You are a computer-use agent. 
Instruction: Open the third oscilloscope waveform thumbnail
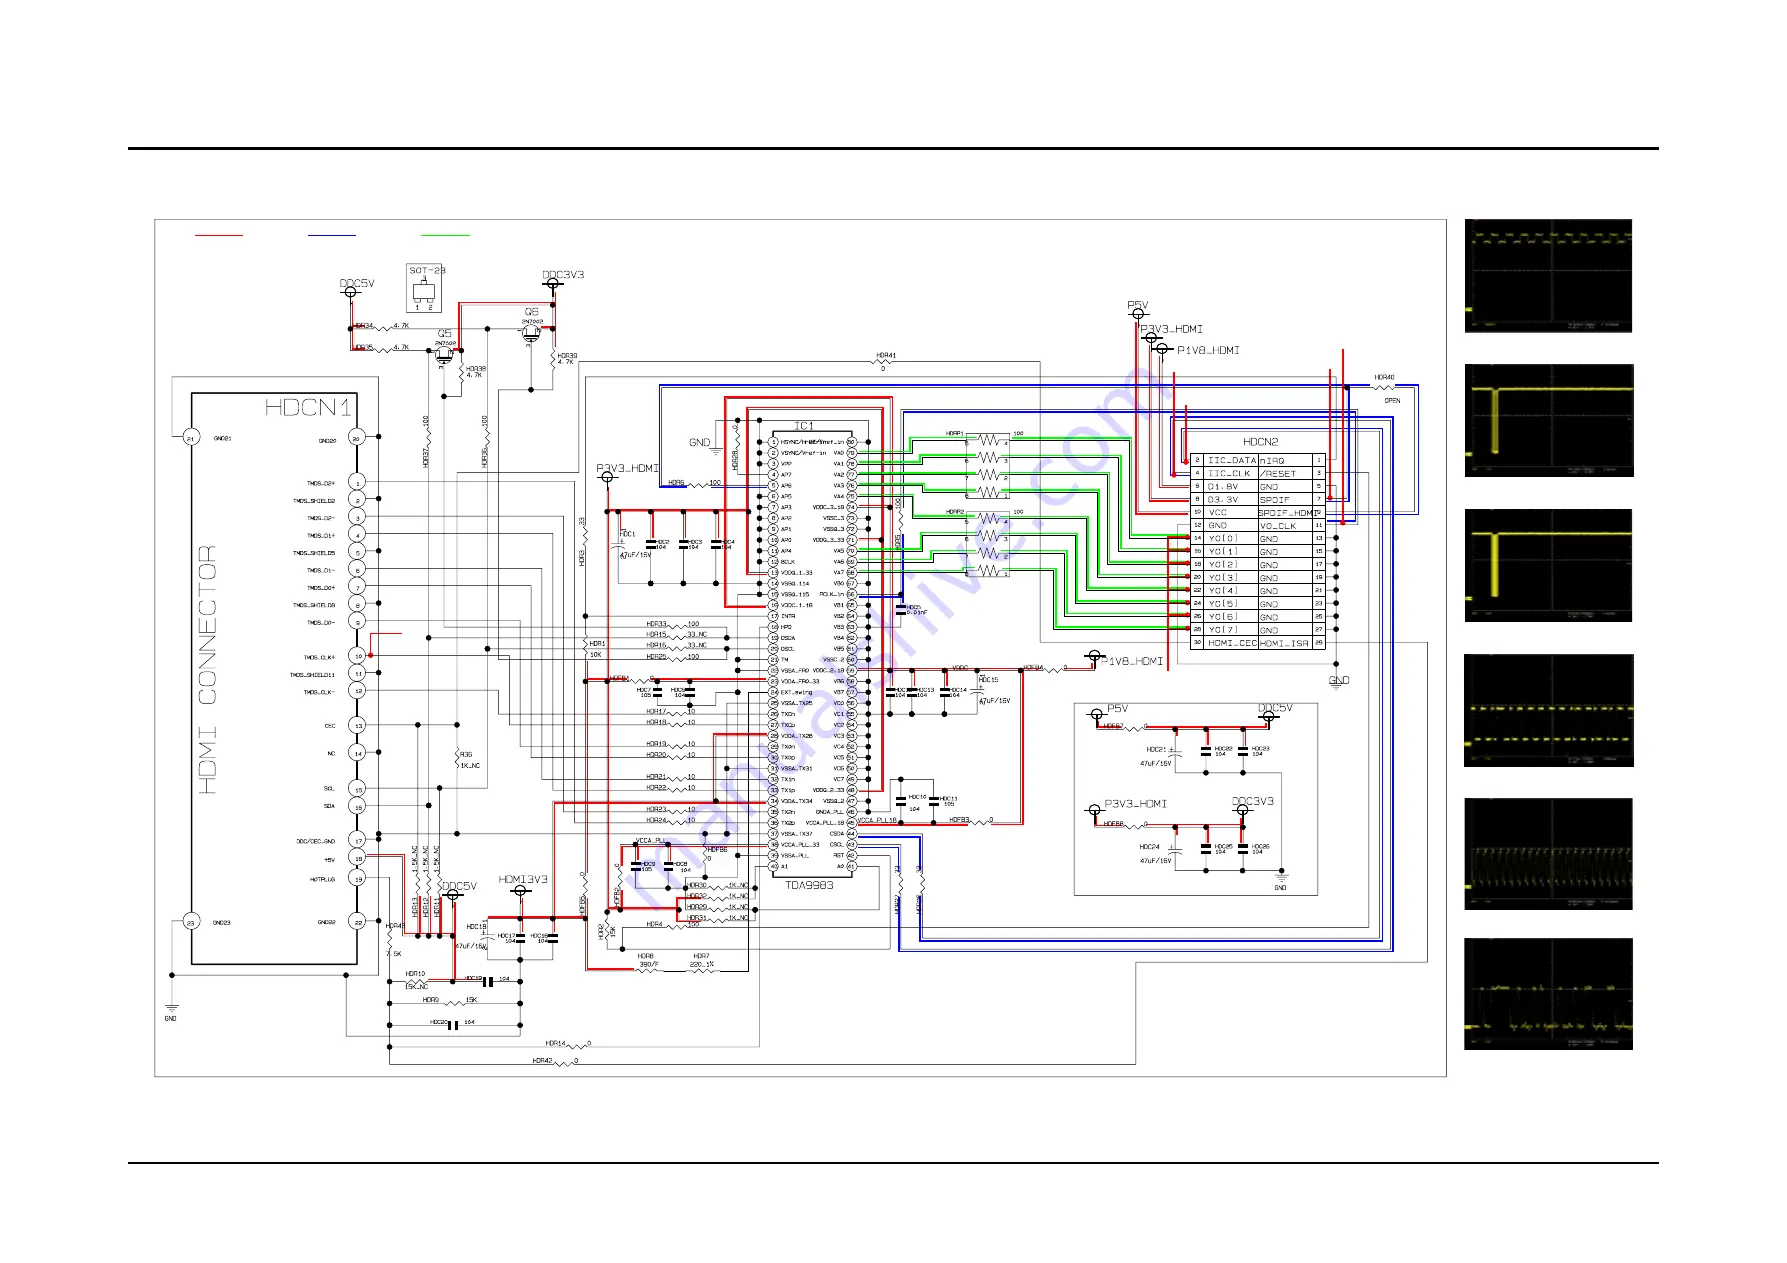[1548, 565]
